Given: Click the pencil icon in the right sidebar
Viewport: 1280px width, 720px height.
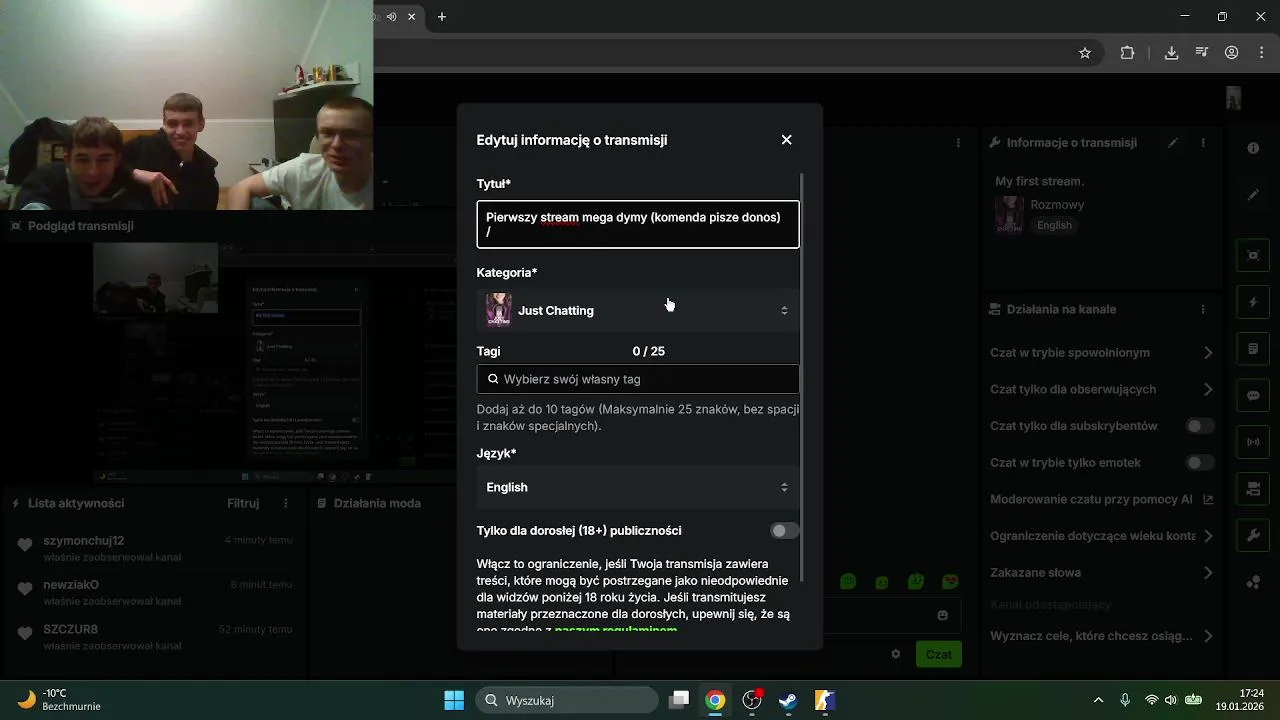Looking at the screenshot, I should click(1253, 195).
